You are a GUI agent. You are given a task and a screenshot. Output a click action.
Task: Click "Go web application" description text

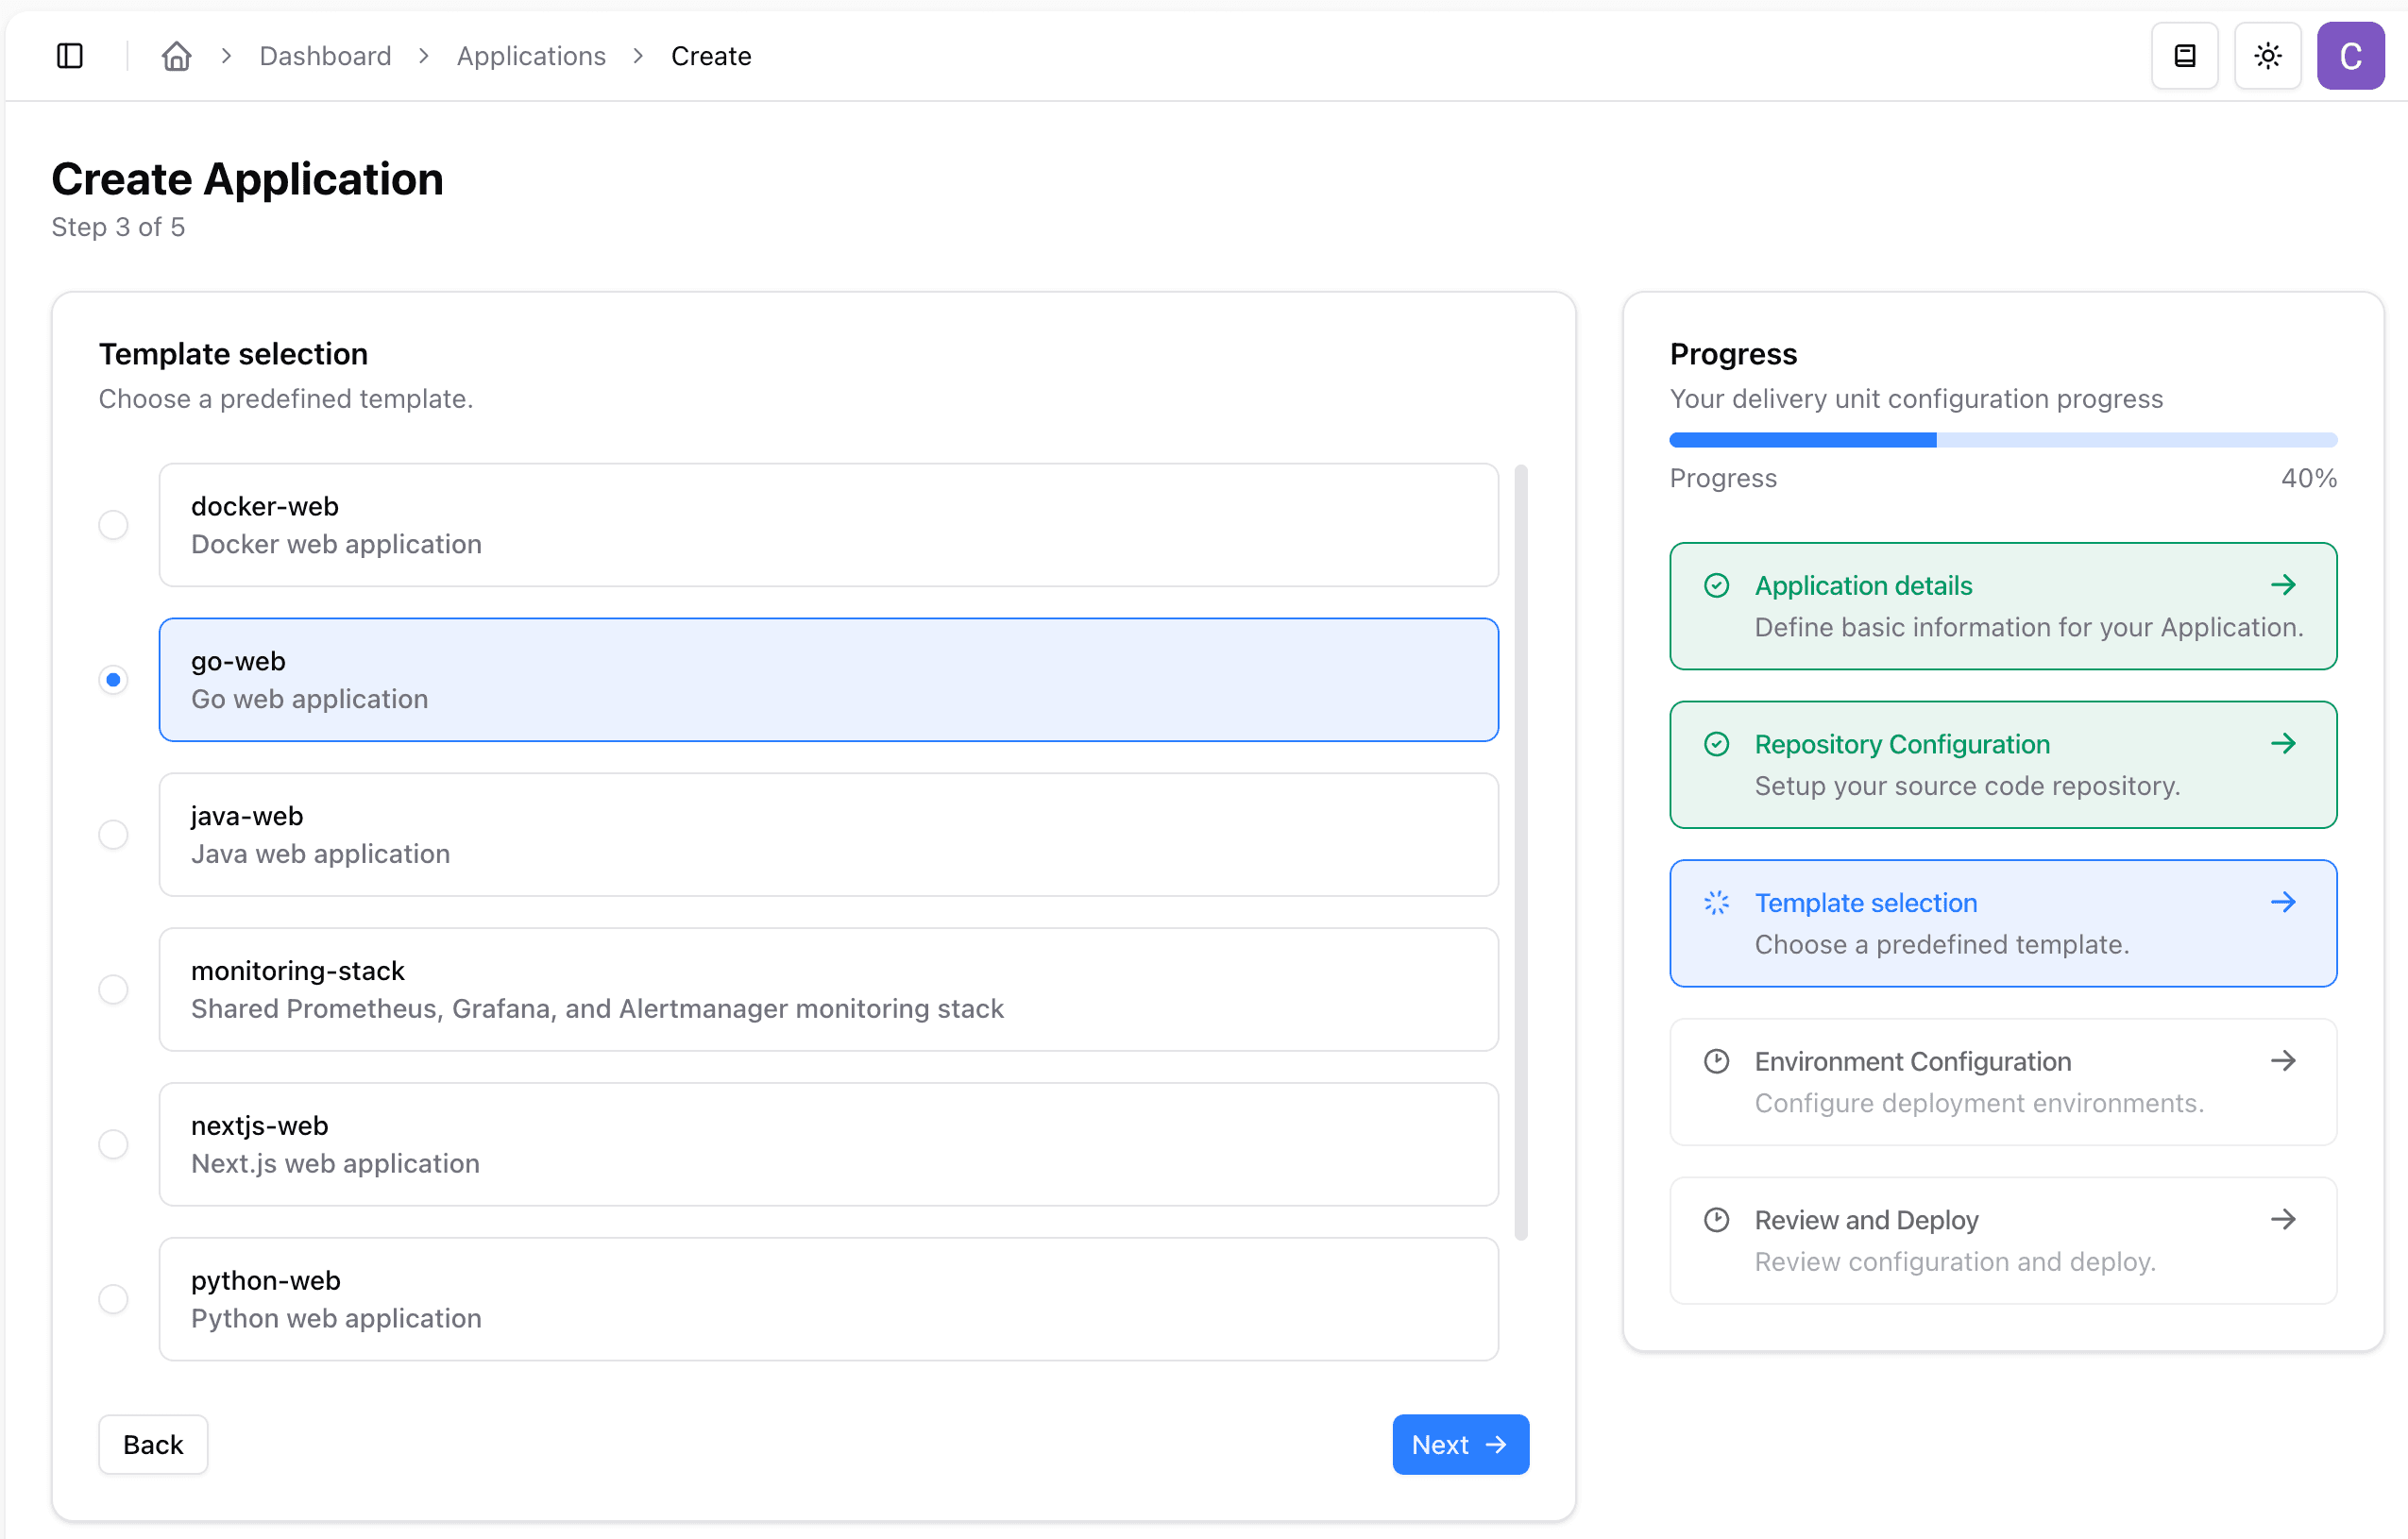pyautogui.click(x=309, y=699)
